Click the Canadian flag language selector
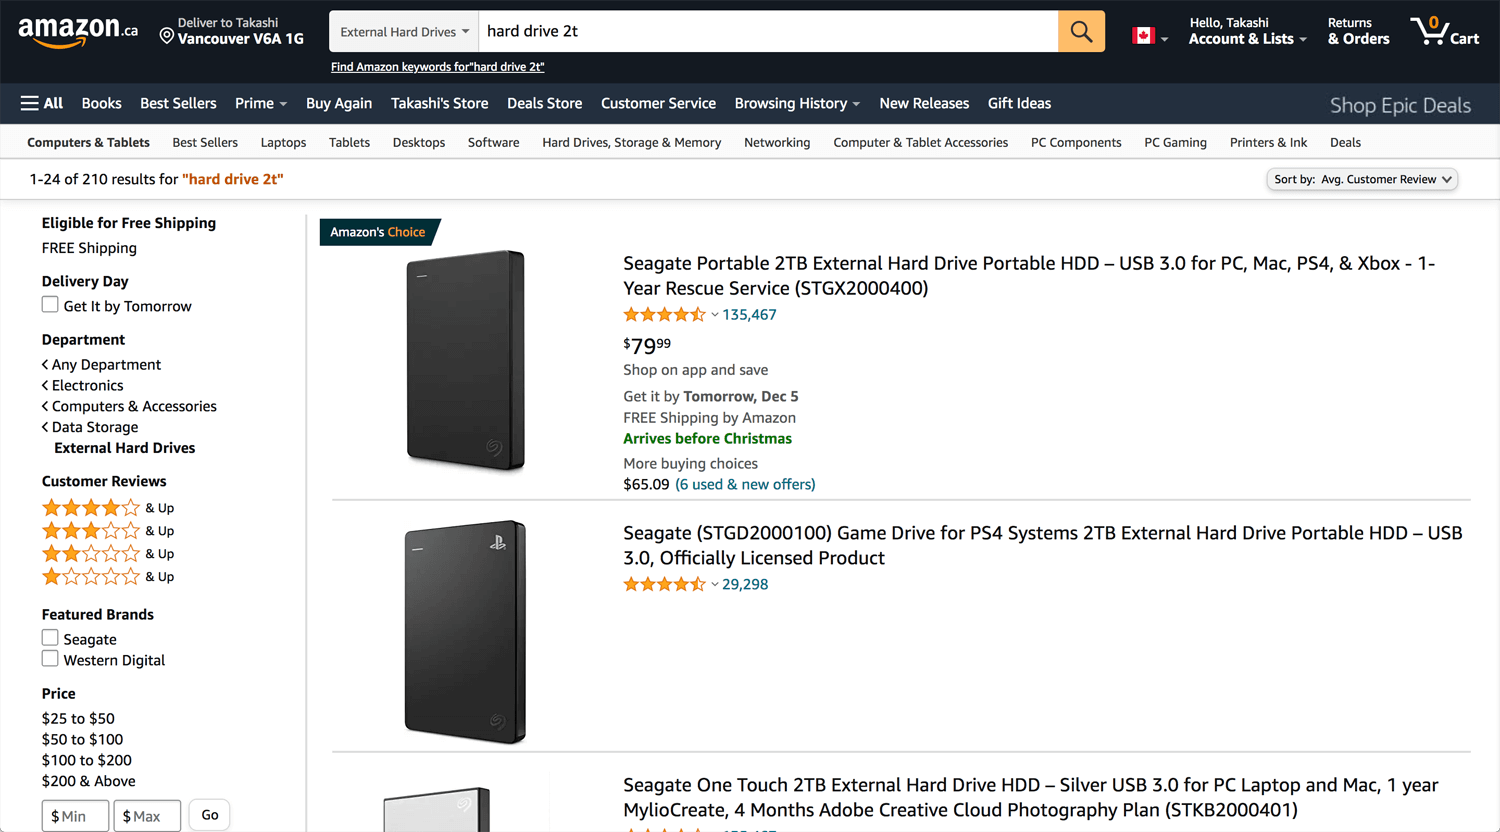1500x832 pixels. [x=1149, y=36]
